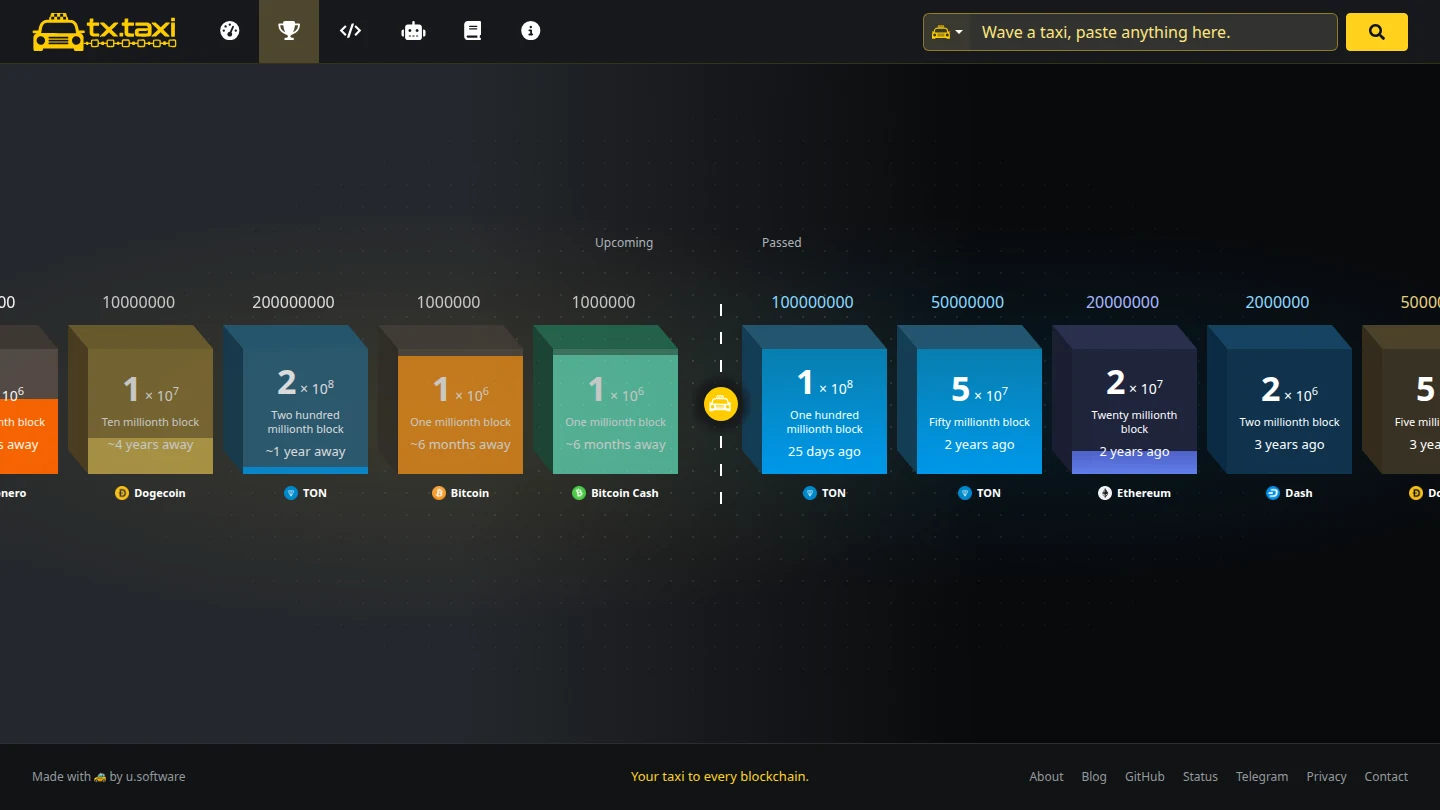Viewport: 1440px width, 810px height.
Task: Open the book documentation icon
Action: click(473, 31)
